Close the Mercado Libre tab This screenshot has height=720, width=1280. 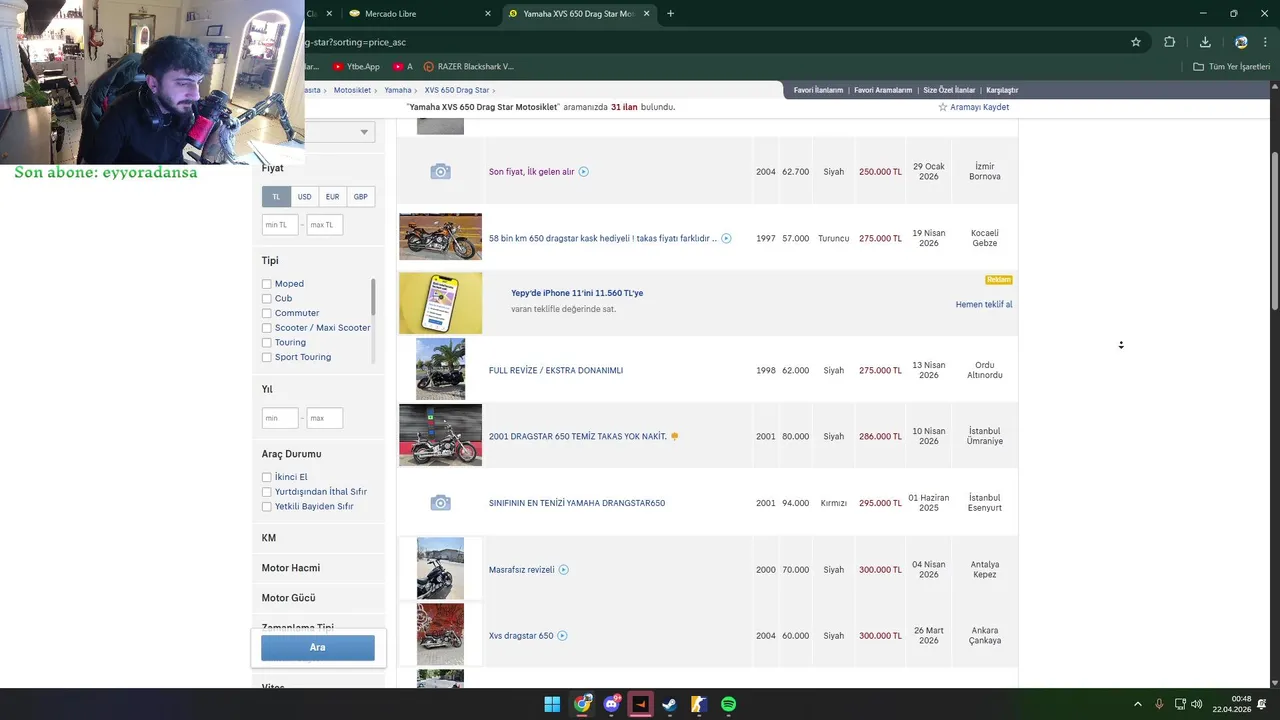coord(488,14)
